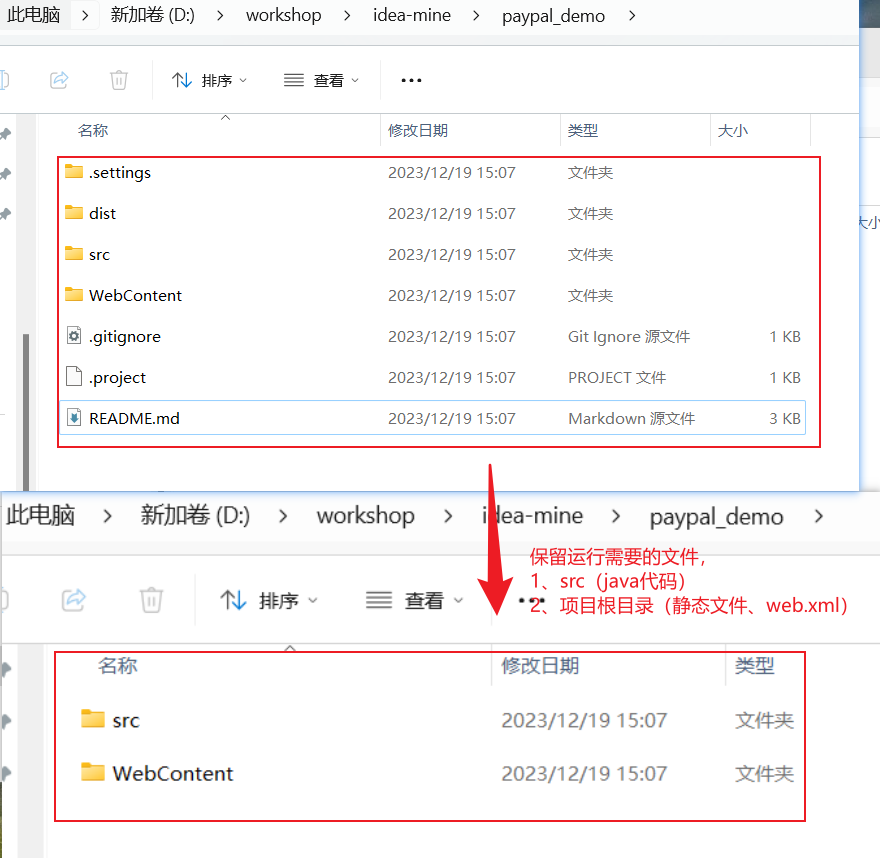Go to idea-mine in upper address bar
Image resolution: width=880 pixels, height=858 pixels.
point(412,15)
